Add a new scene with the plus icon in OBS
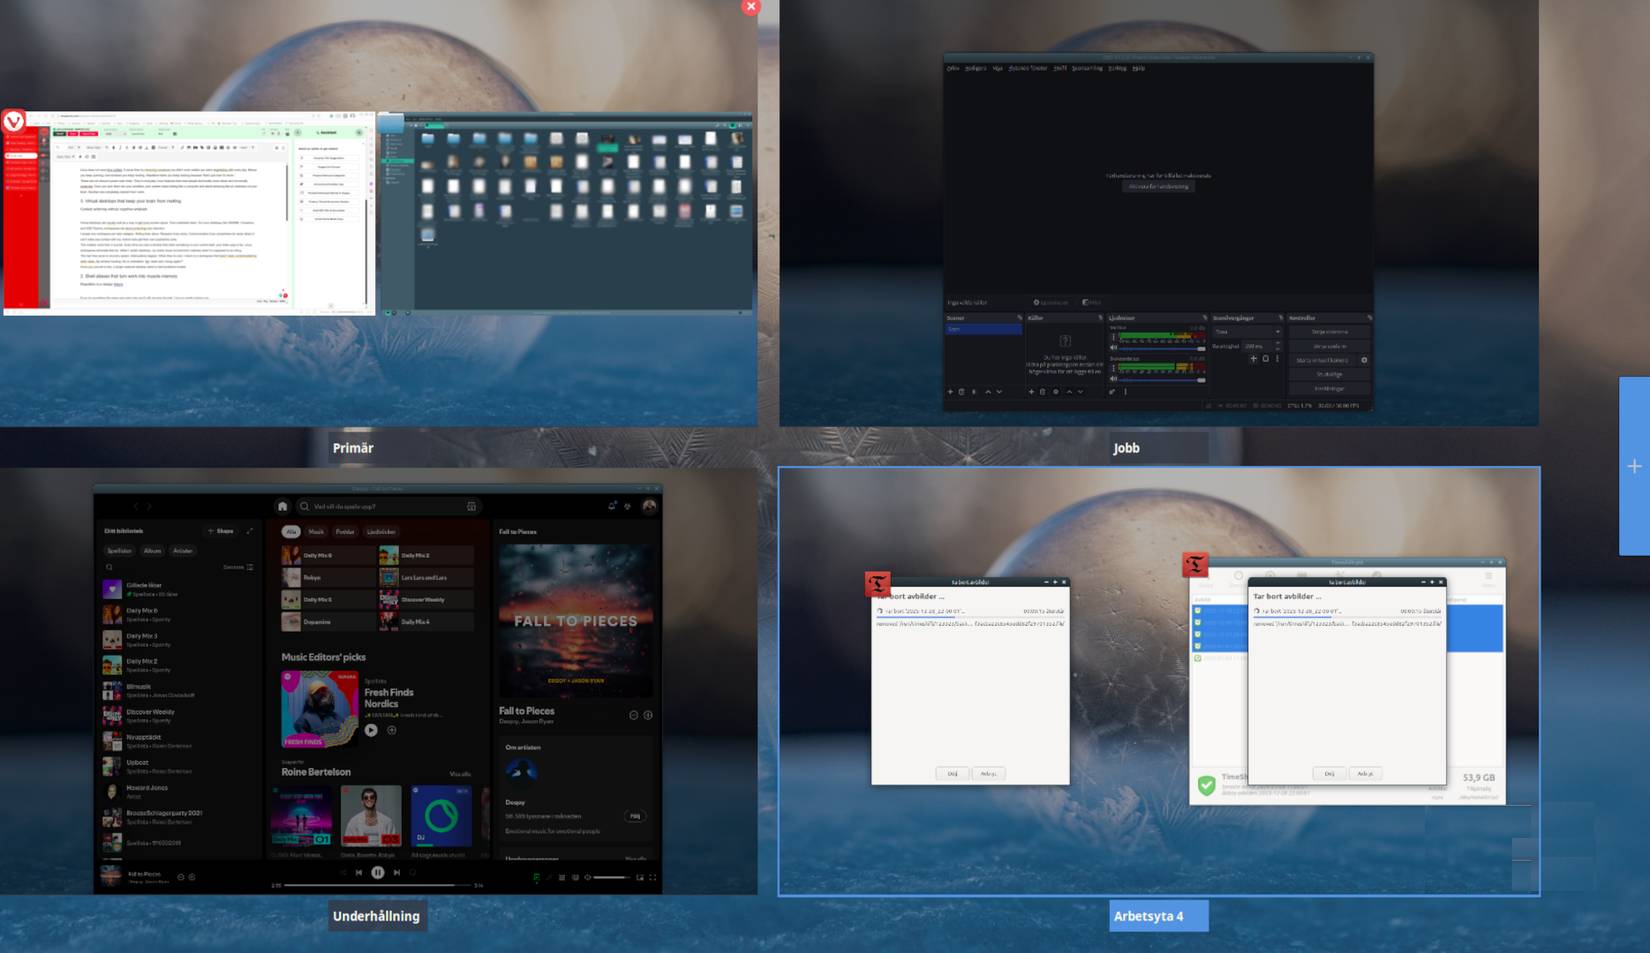1650x953 pixels. [x=949, y=392]
